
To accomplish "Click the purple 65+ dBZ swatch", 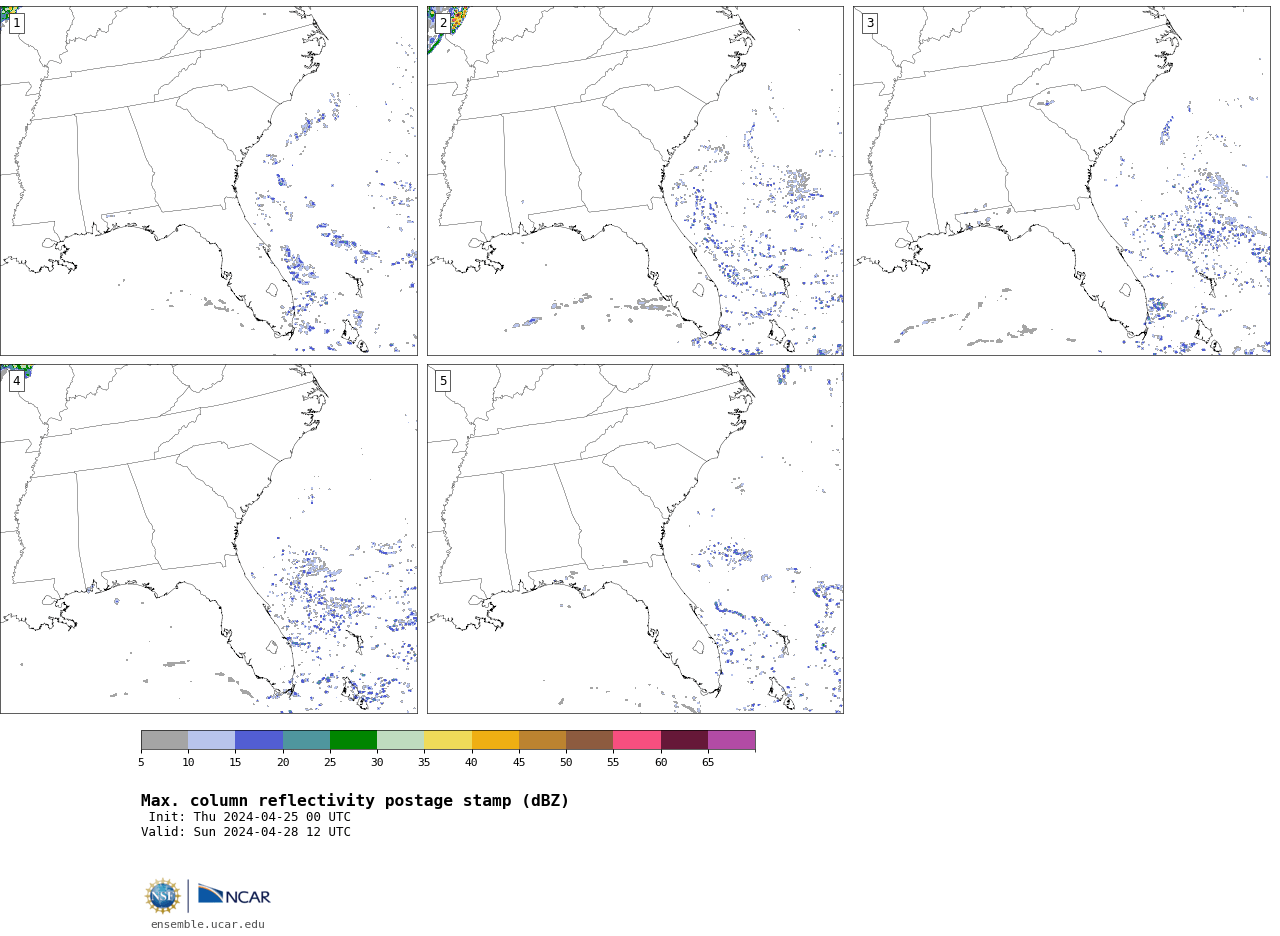I will [731, 740].
